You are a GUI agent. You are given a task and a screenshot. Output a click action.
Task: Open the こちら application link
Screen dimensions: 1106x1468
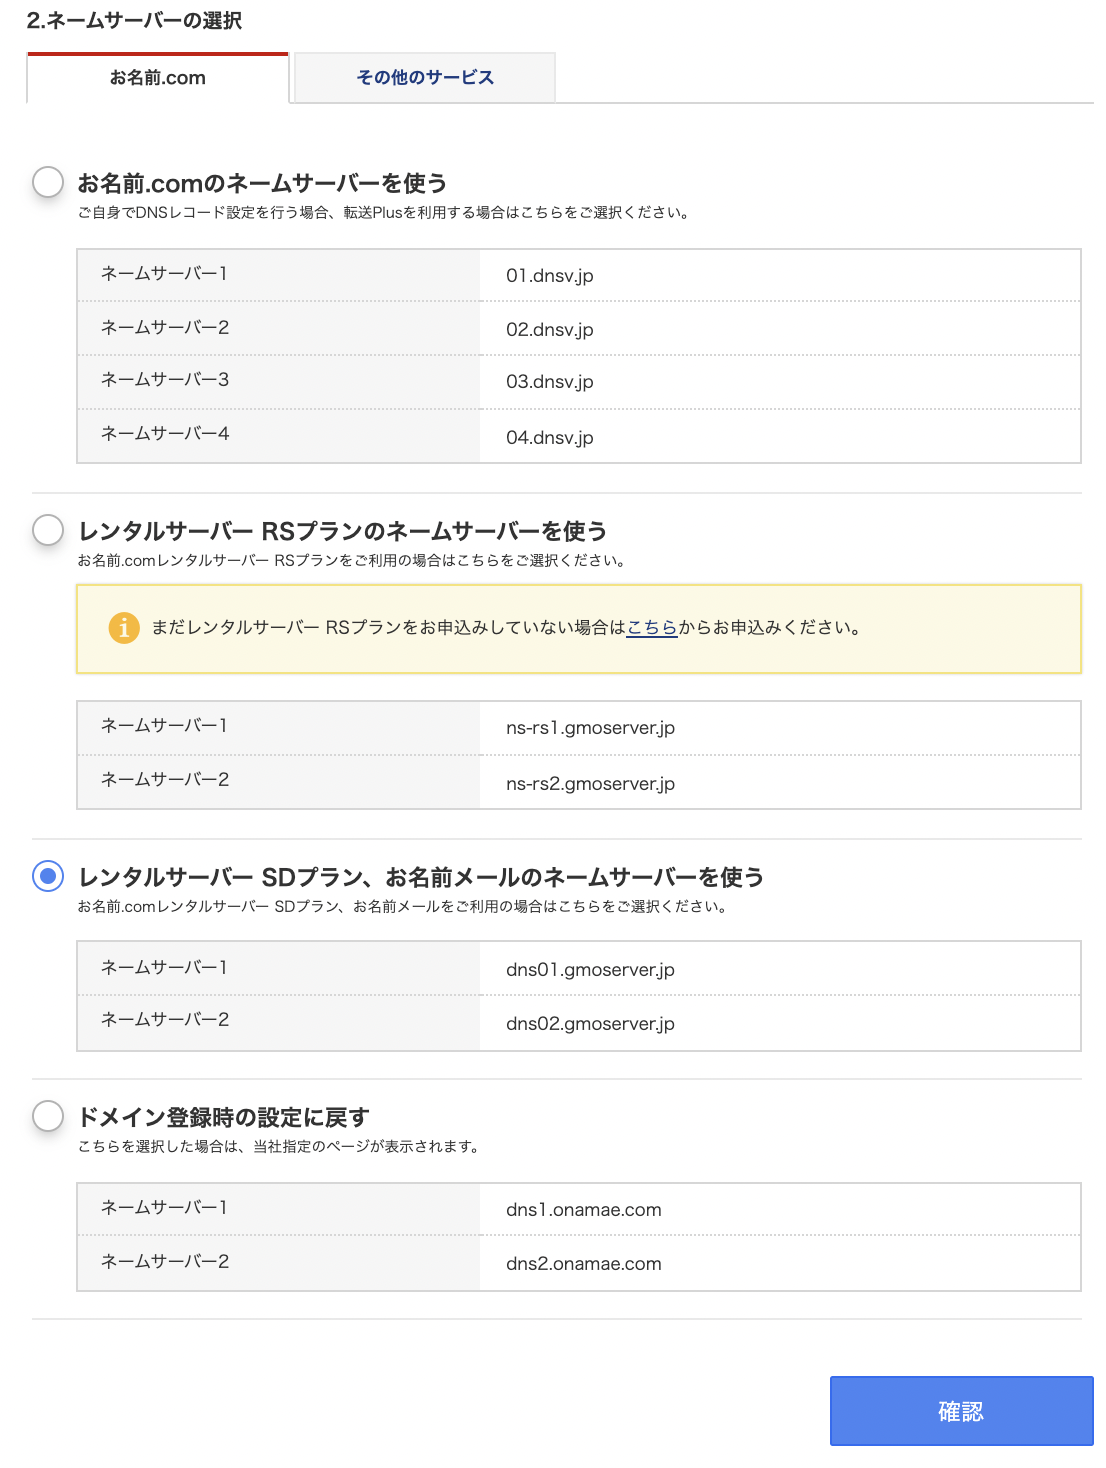[x=650, y=628]
